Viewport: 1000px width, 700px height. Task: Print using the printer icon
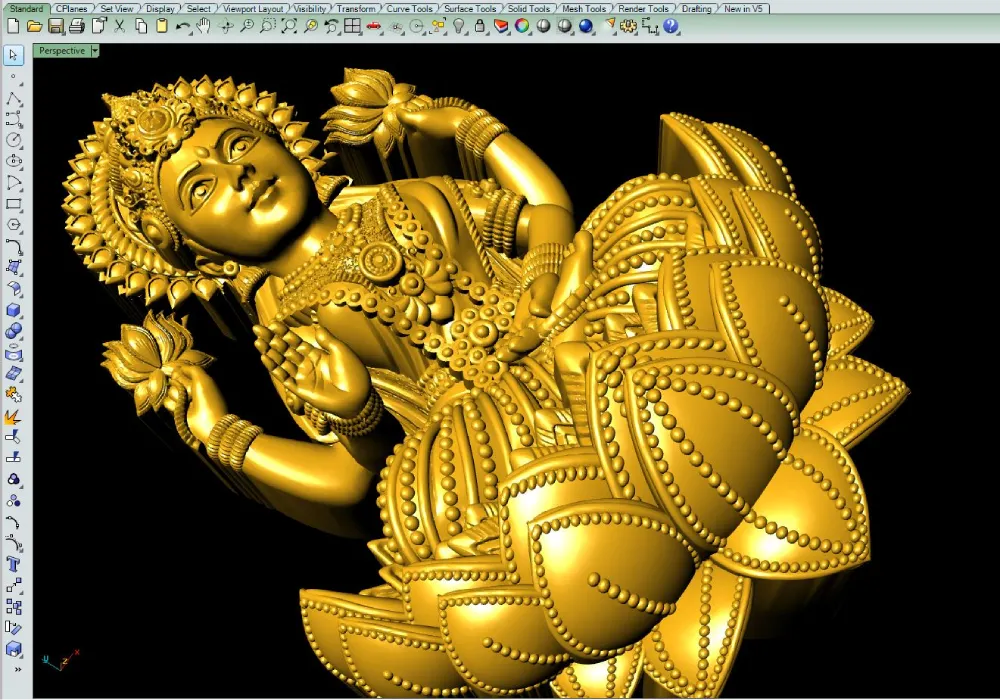point(77,26)
